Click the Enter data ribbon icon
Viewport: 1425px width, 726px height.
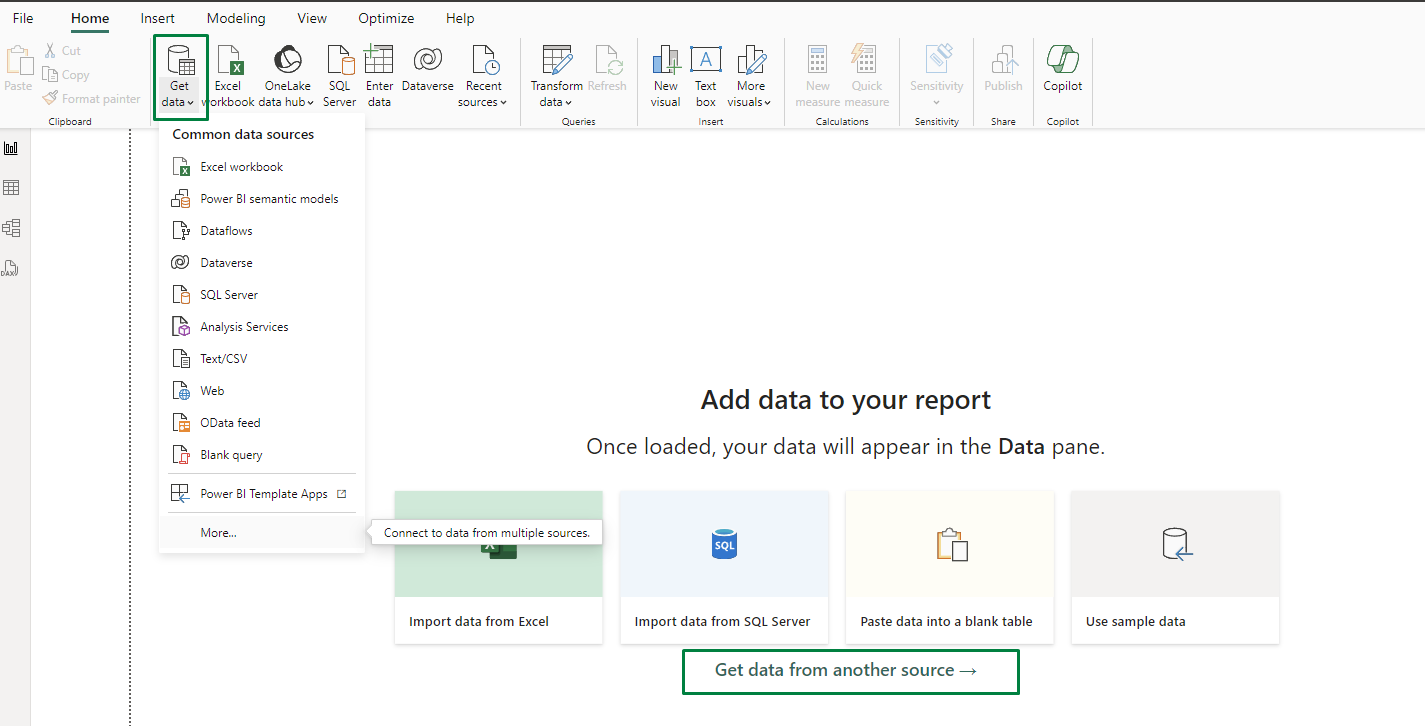pos(379,77)
